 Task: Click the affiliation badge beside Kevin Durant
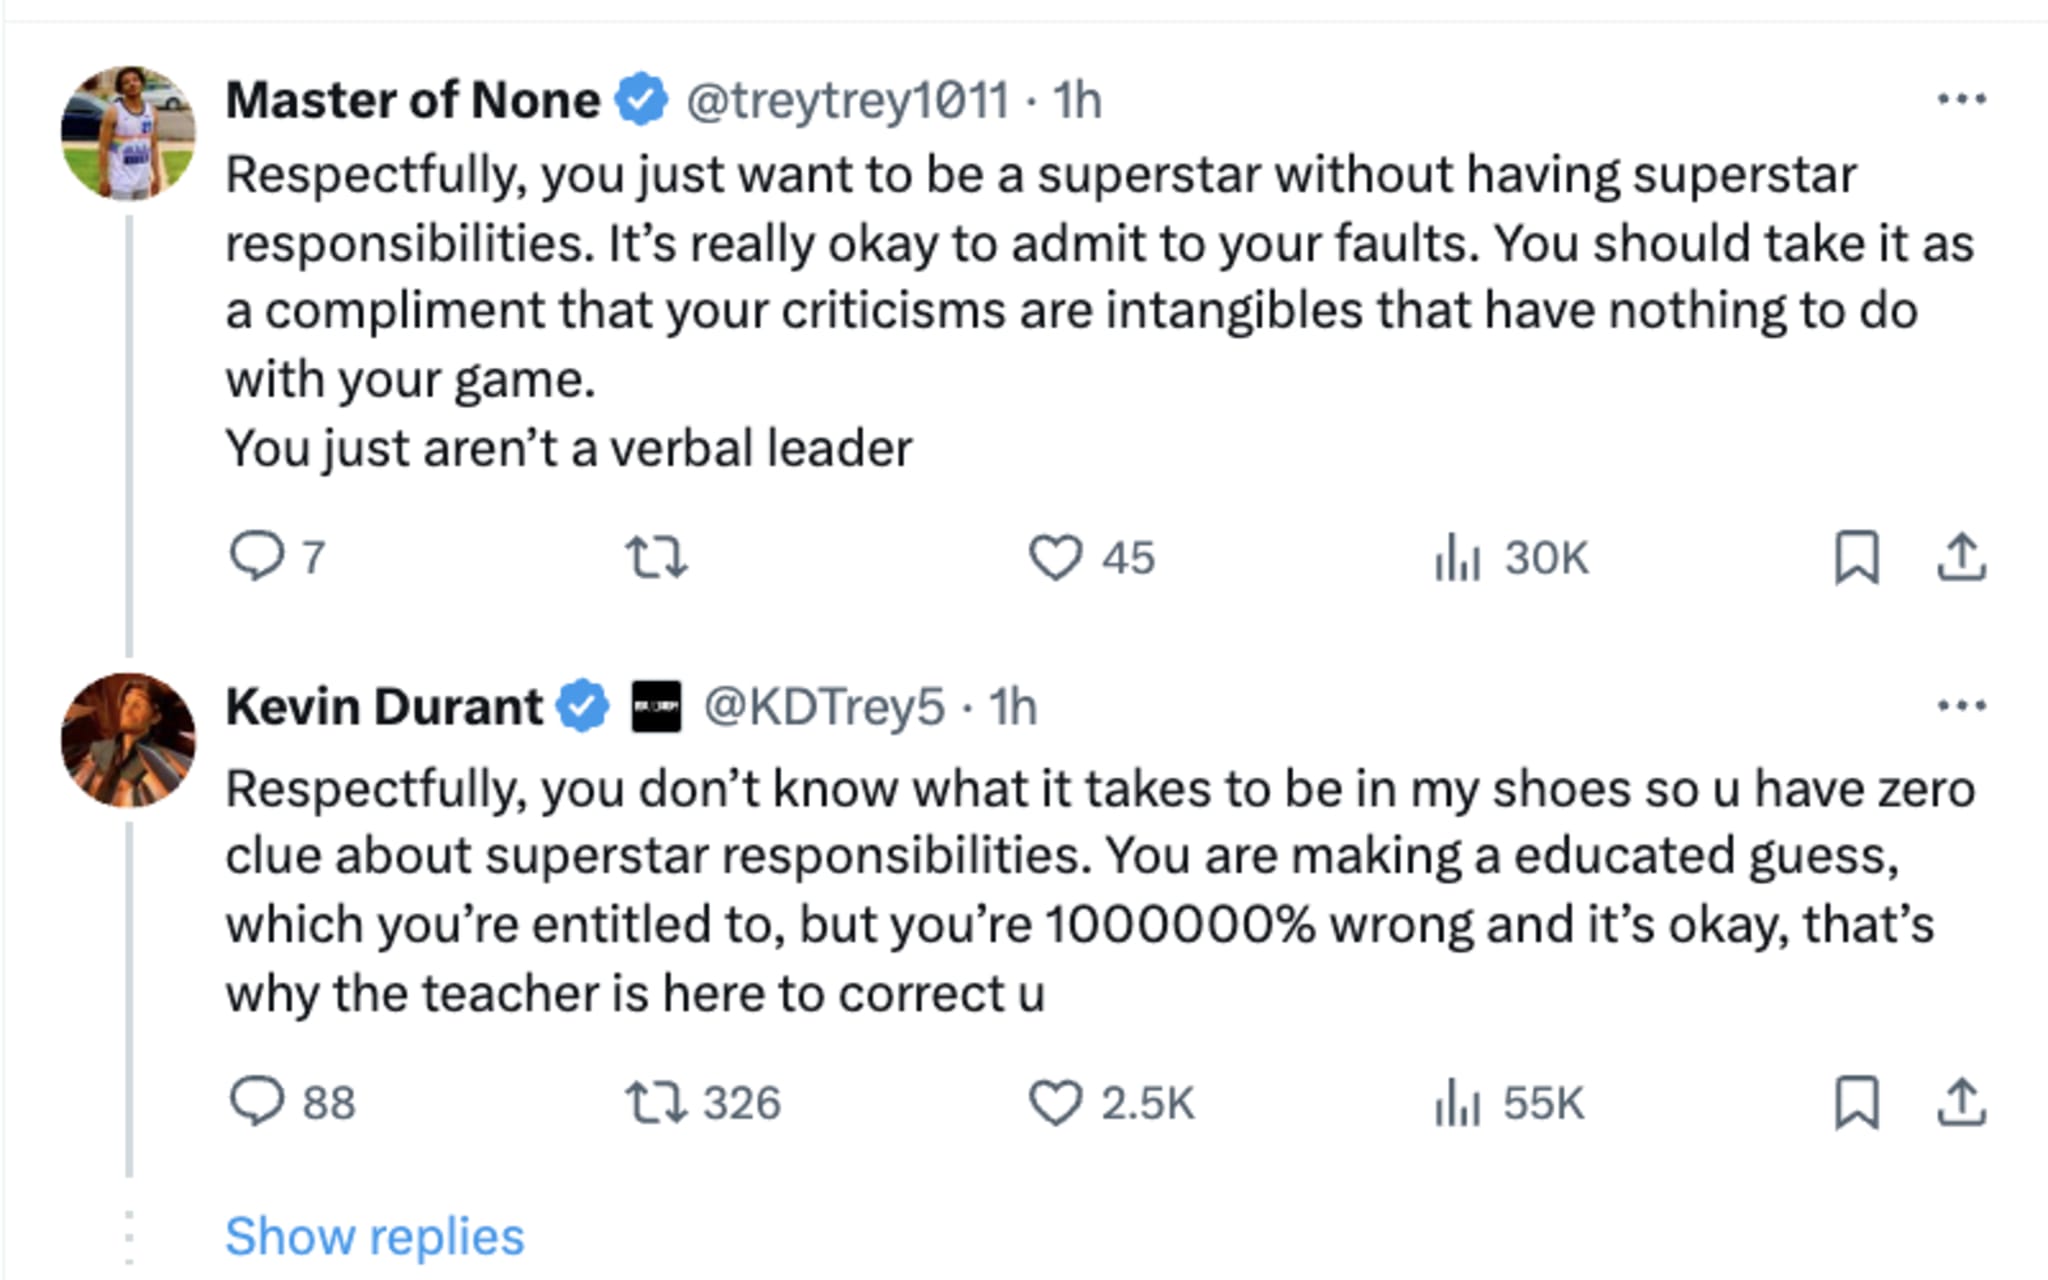point(656,707)
